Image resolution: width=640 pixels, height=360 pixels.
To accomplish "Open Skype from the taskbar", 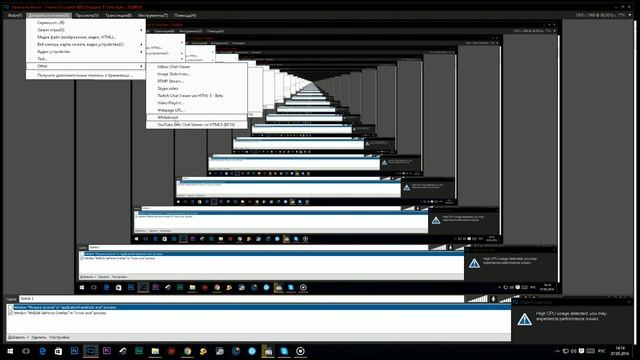I will (284, 351).
